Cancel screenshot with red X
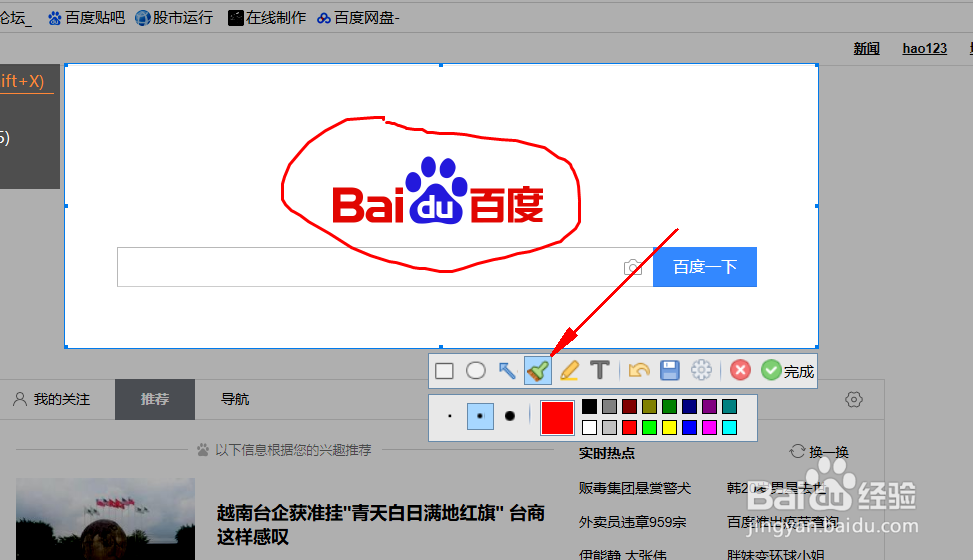 pos(740,371)
